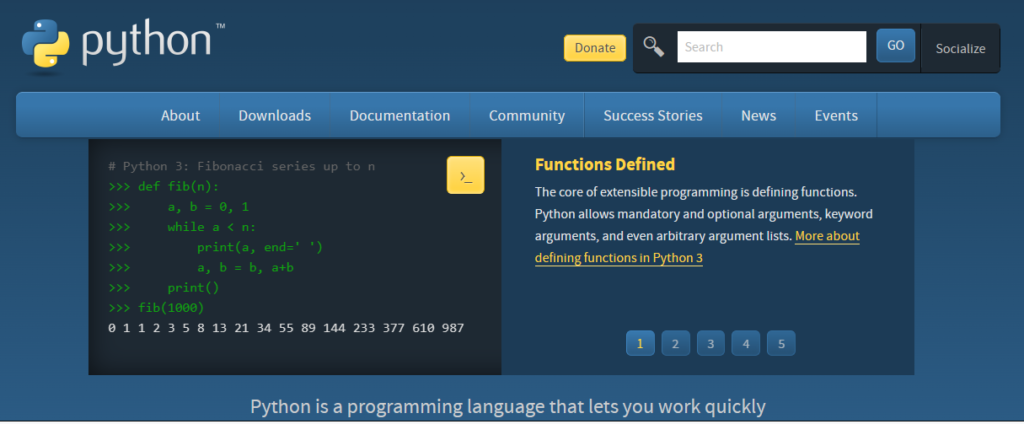This screenshot has width=1024, height=424.
Task: Select slide 1 in the carousel
Action: pos(640,344)
